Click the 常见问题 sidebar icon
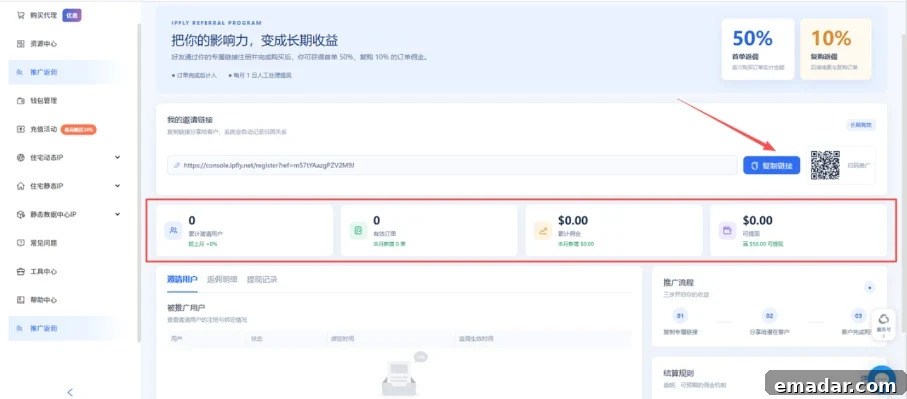 (x=20, y=243)
